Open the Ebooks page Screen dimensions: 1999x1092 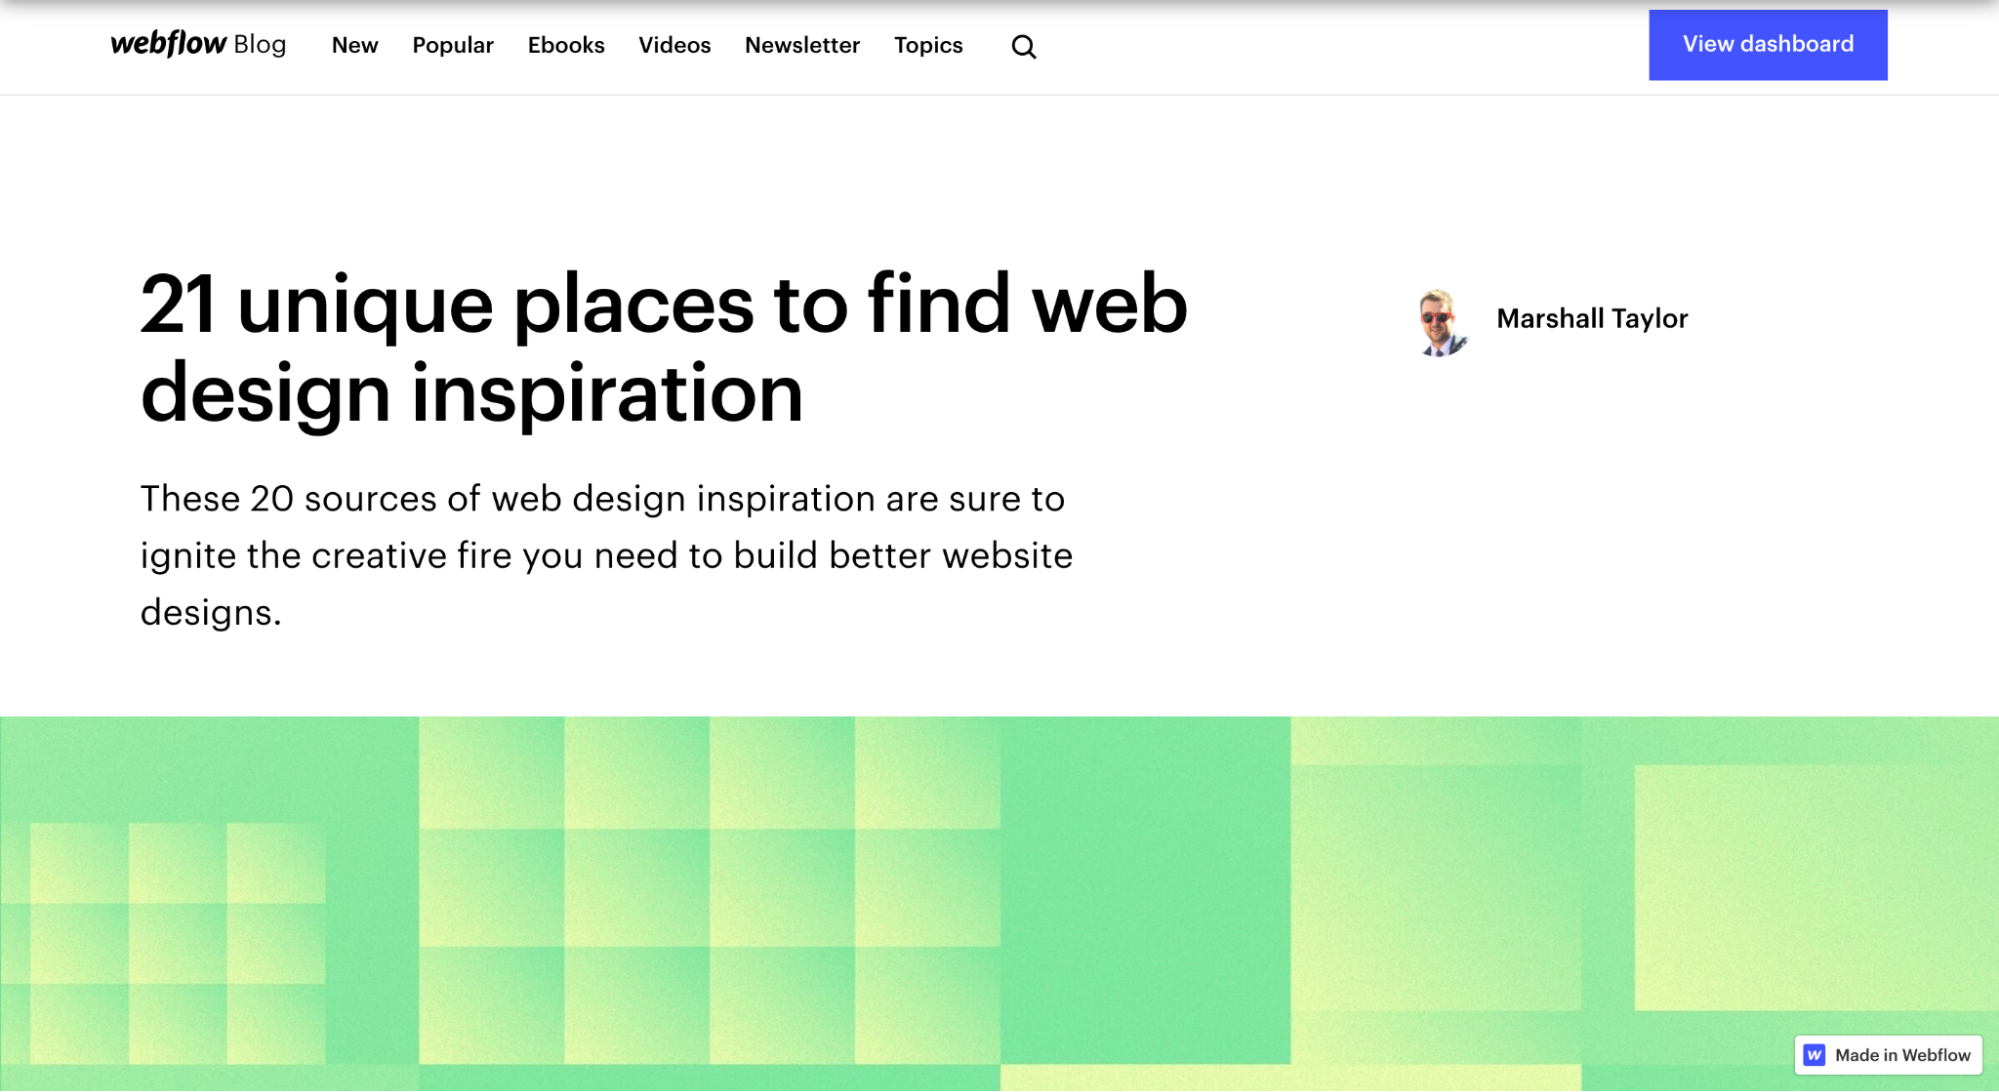tap(566, 46)
